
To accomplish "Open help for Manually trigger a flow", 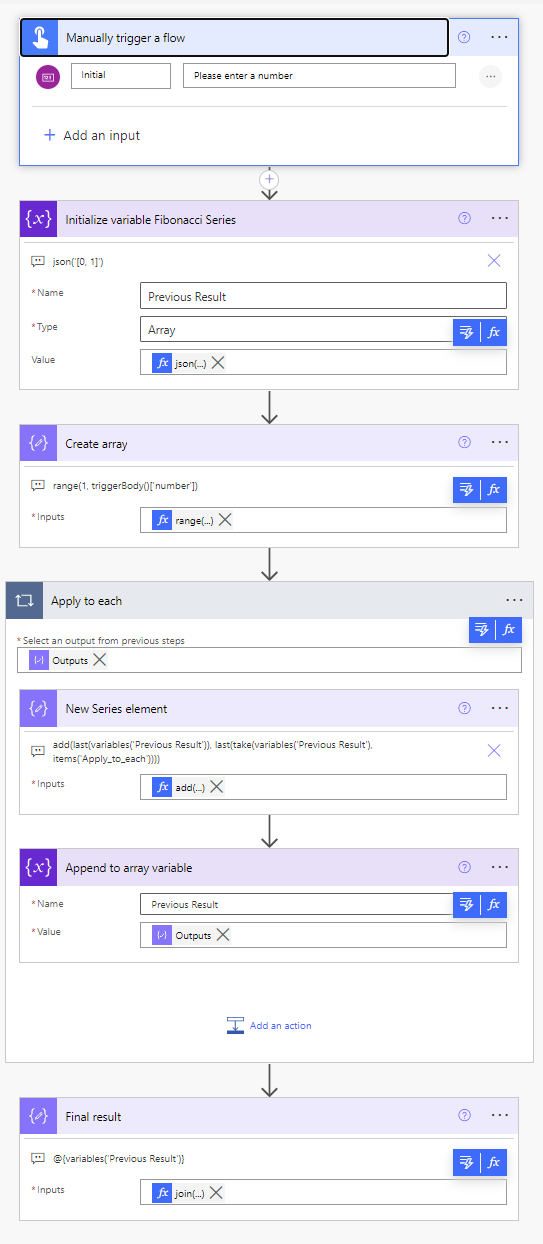I will 464,37.
